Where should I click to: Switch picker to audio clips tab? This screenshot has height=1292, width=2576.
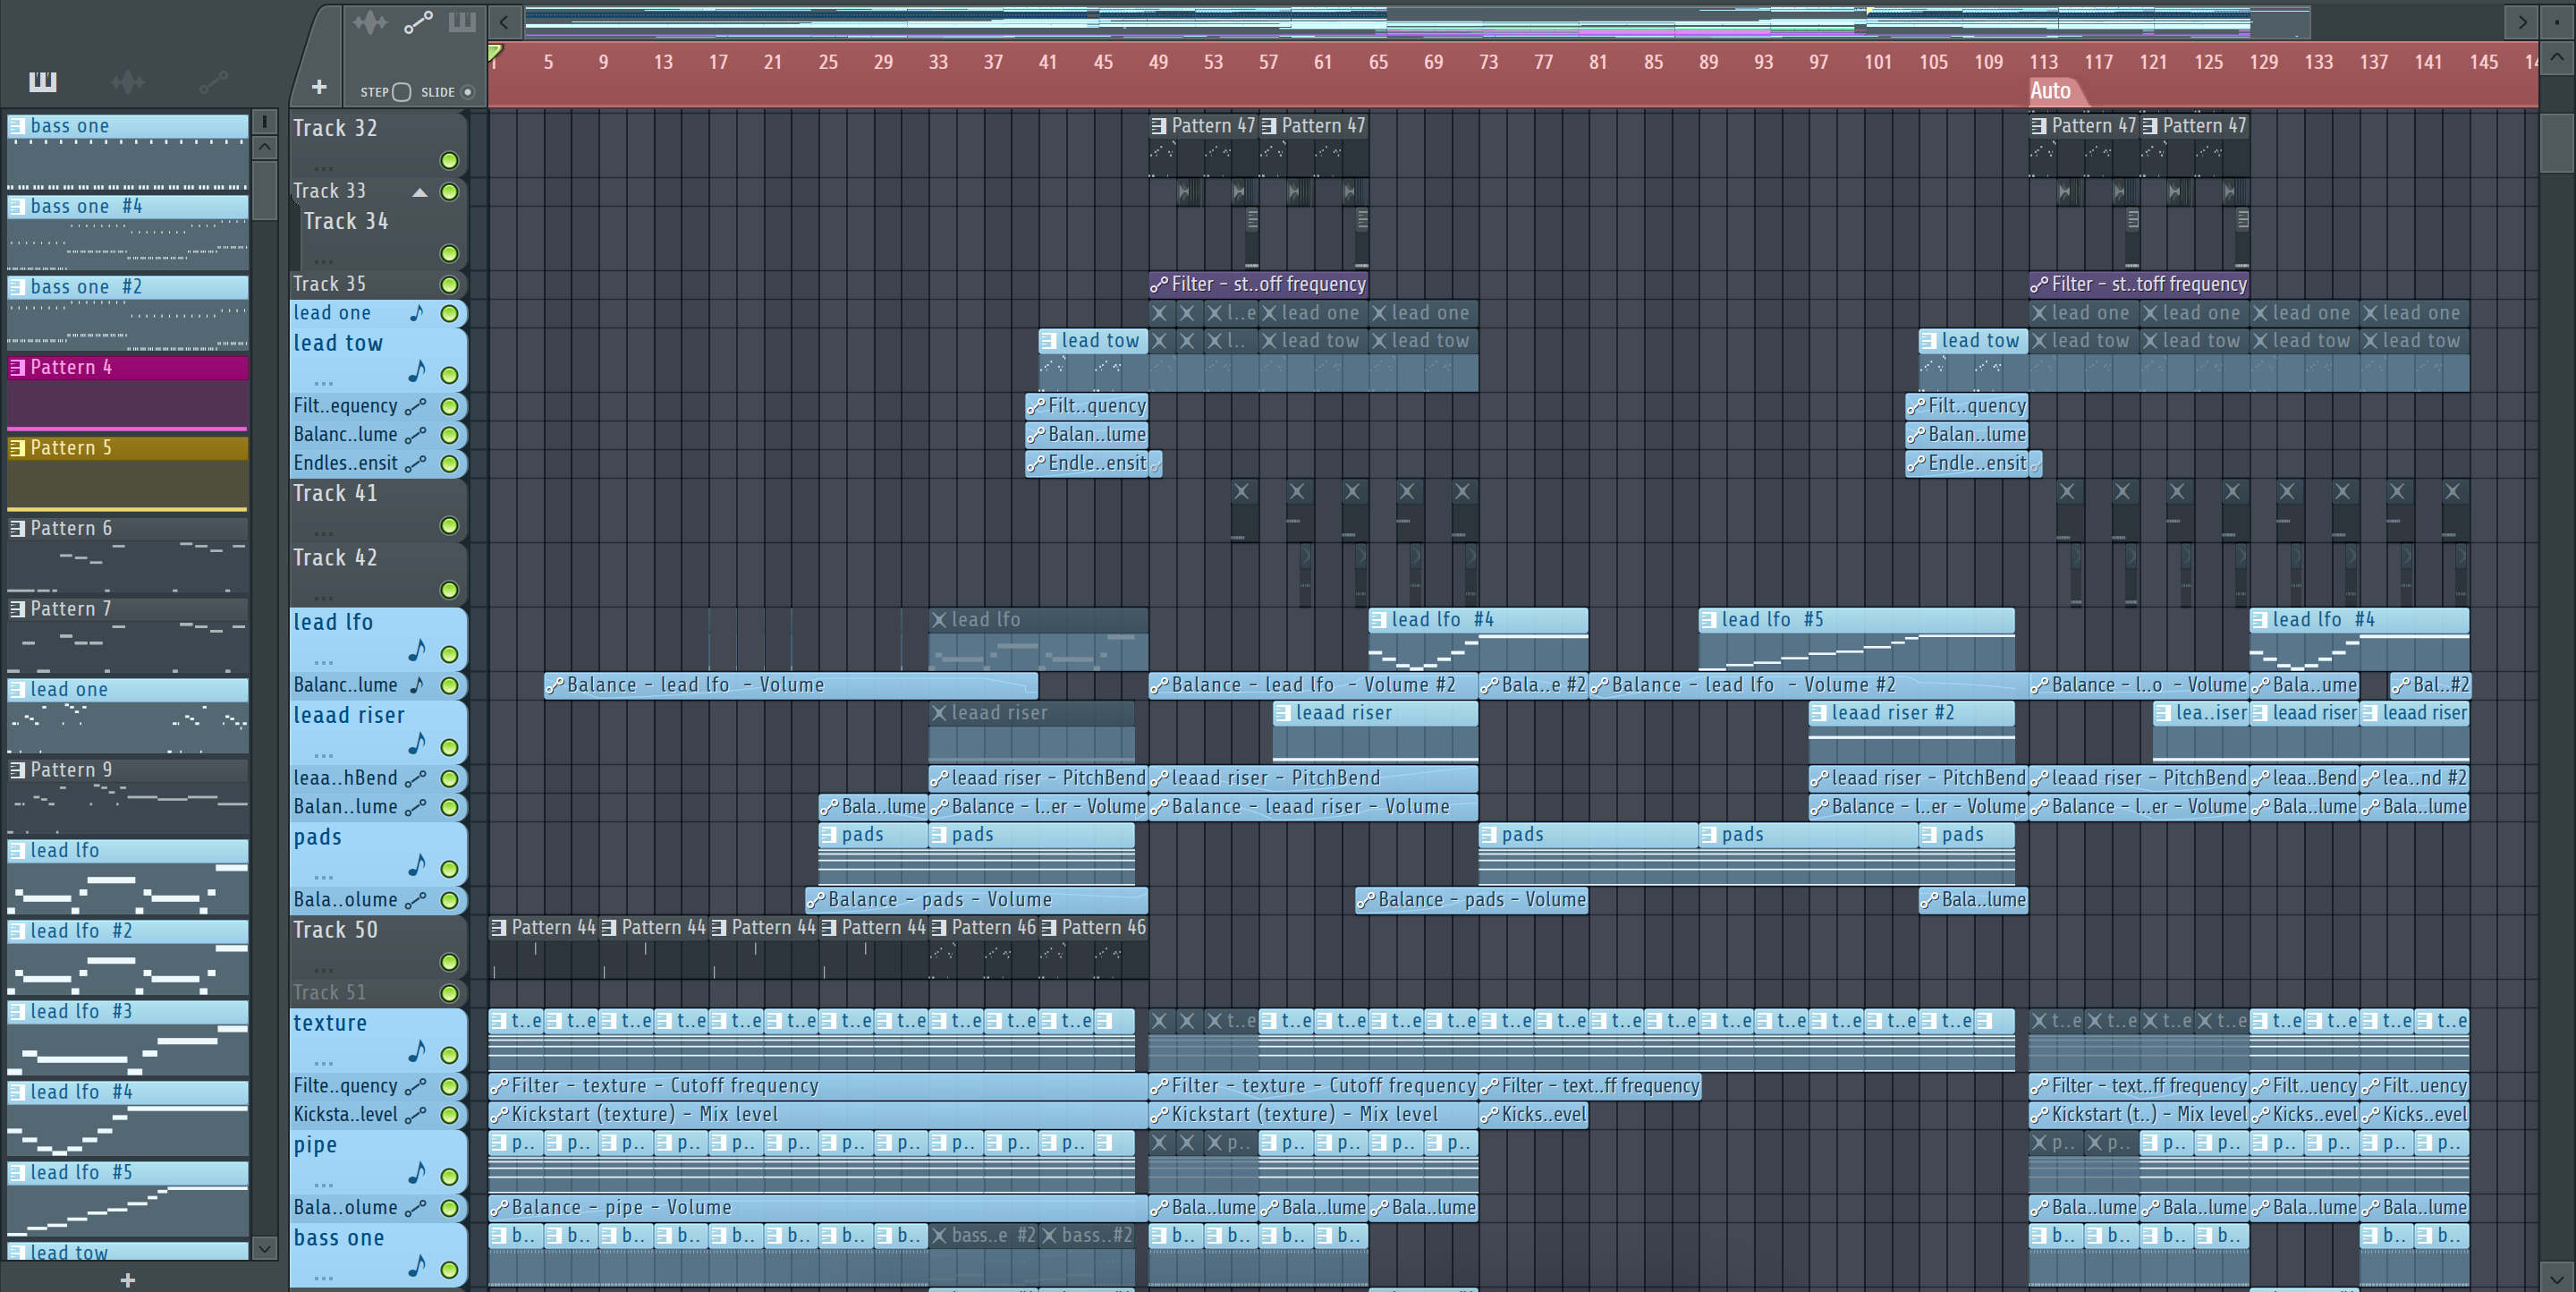click(127, 81)
